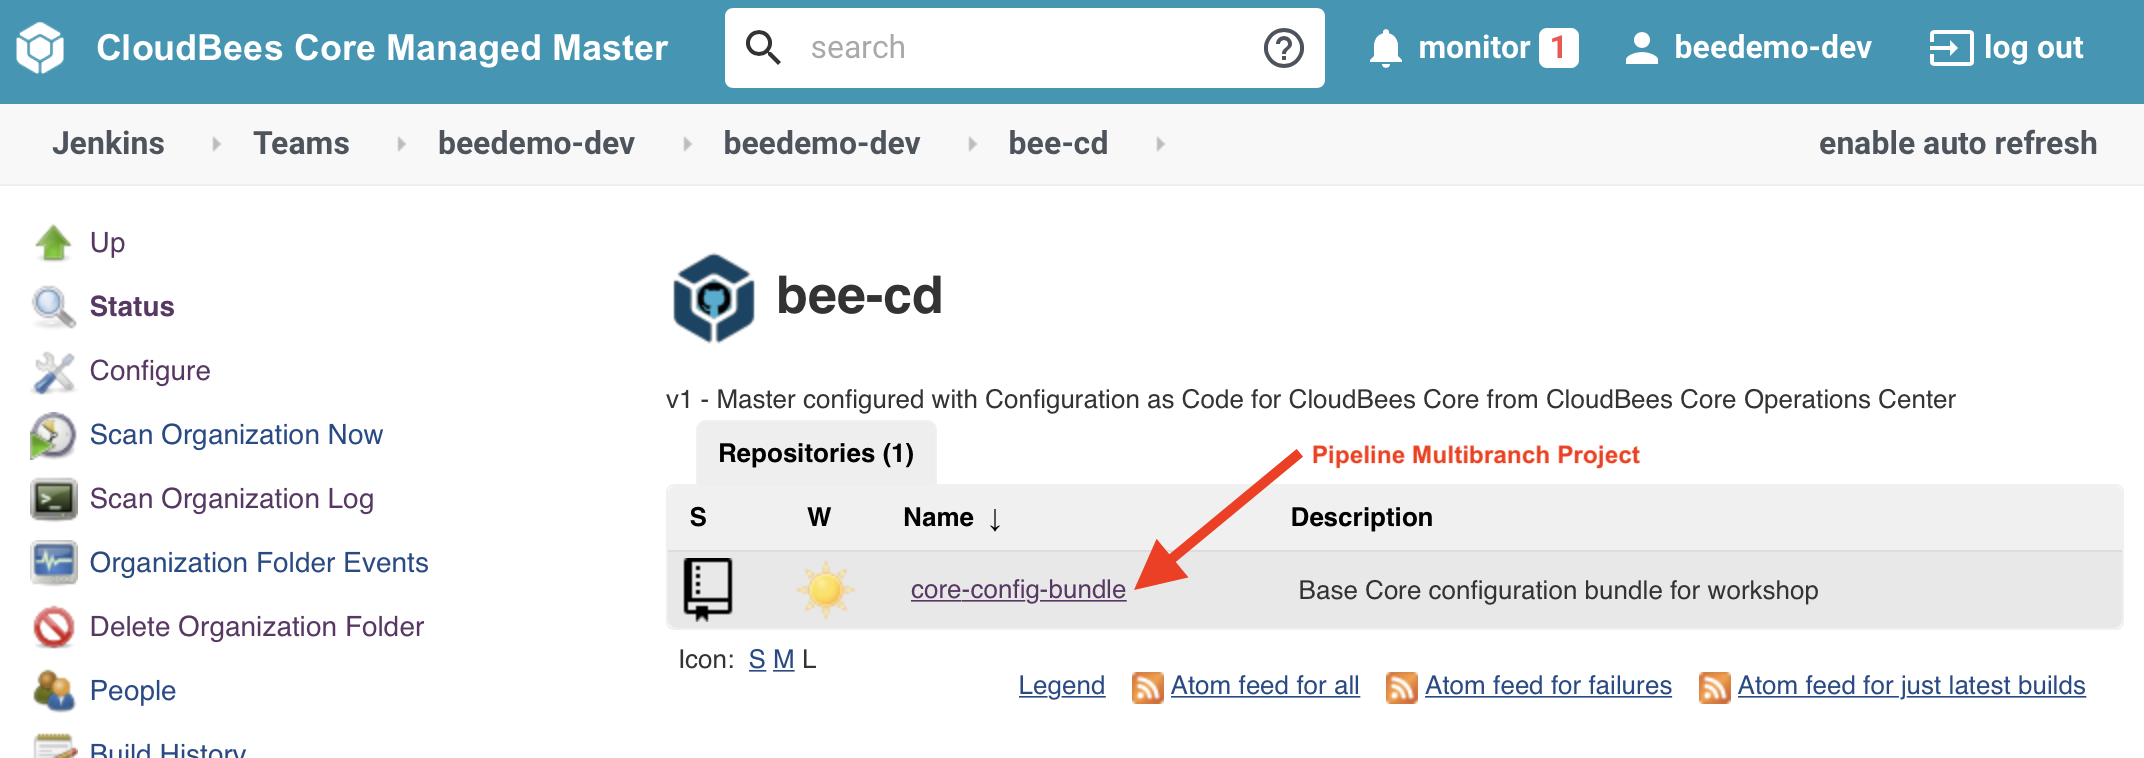Click RSS icon for Atom feed for all

(1147, 688)
